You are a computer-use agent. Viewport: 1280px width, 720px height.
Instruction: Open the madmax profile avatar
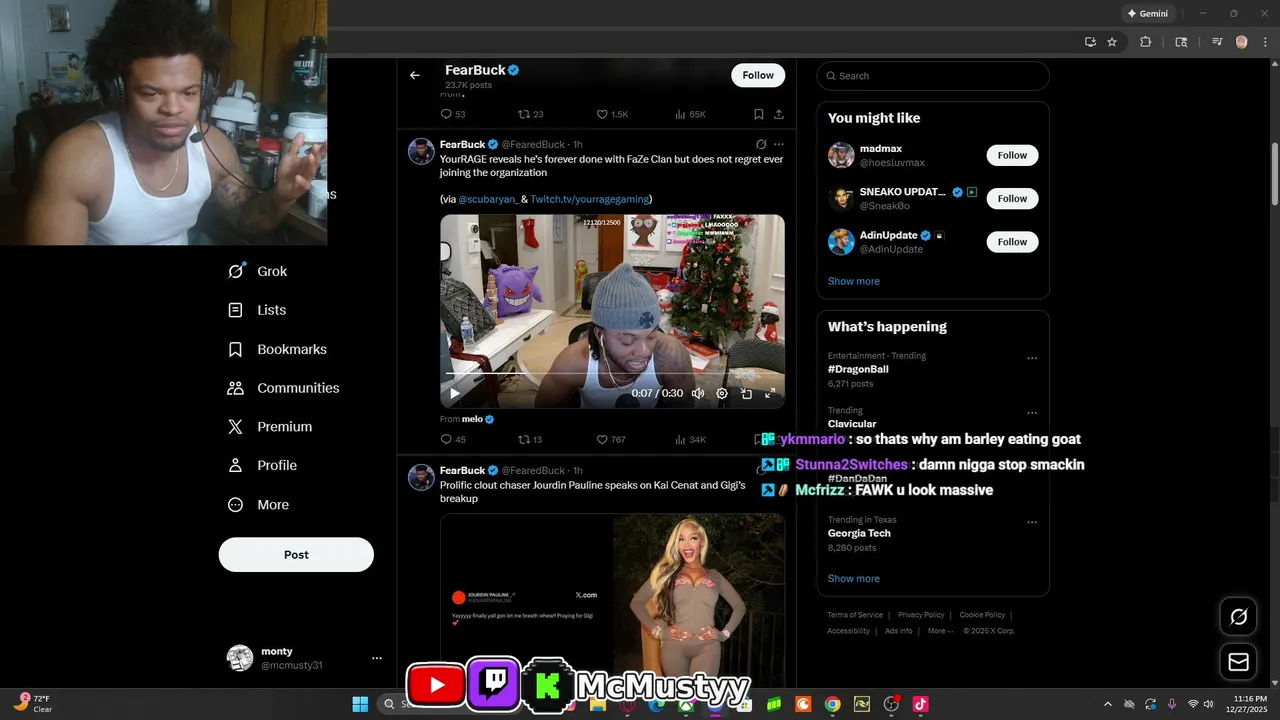click(841, 155)
